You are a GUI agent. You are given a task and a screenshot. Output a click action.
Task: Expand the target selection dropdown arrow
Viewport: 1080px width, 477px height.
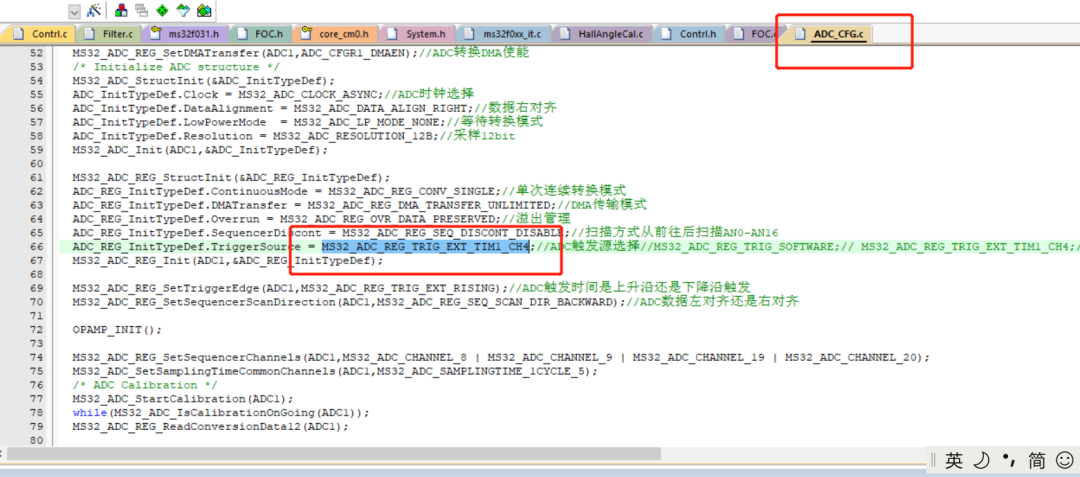click(x=74, y=11)
